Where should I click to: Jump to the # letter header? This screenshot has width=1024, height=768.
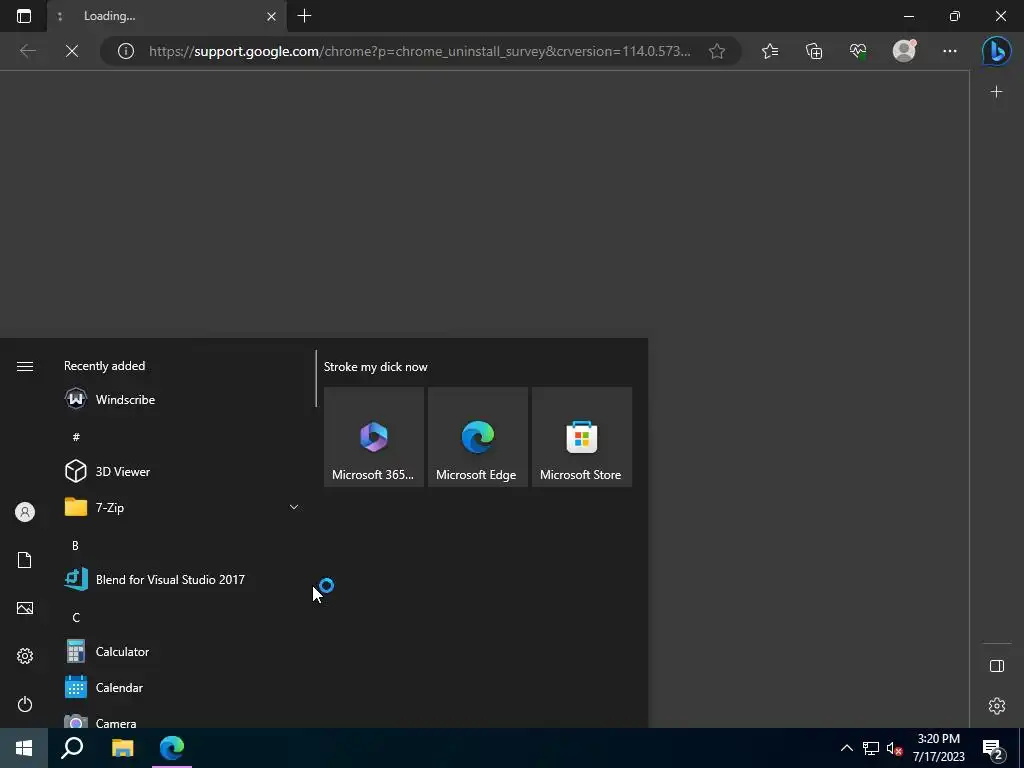pyautogui.click(x=76, y=437)
